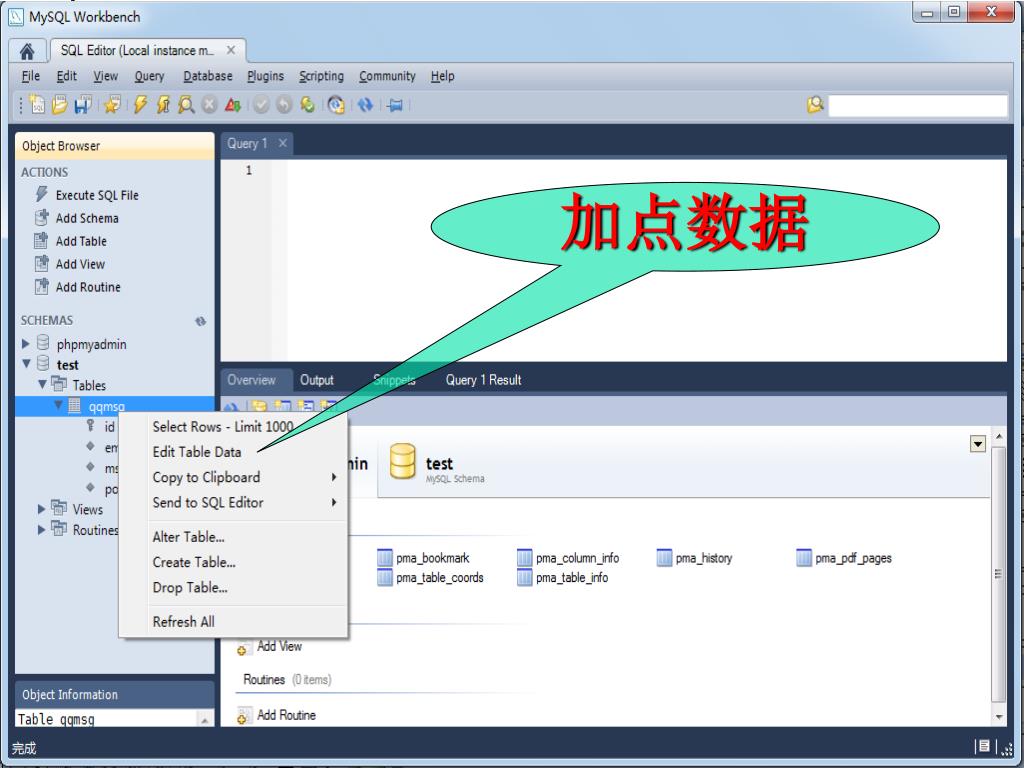Open the Database menu
The image size is (1024, 768).
click(208, 76)
